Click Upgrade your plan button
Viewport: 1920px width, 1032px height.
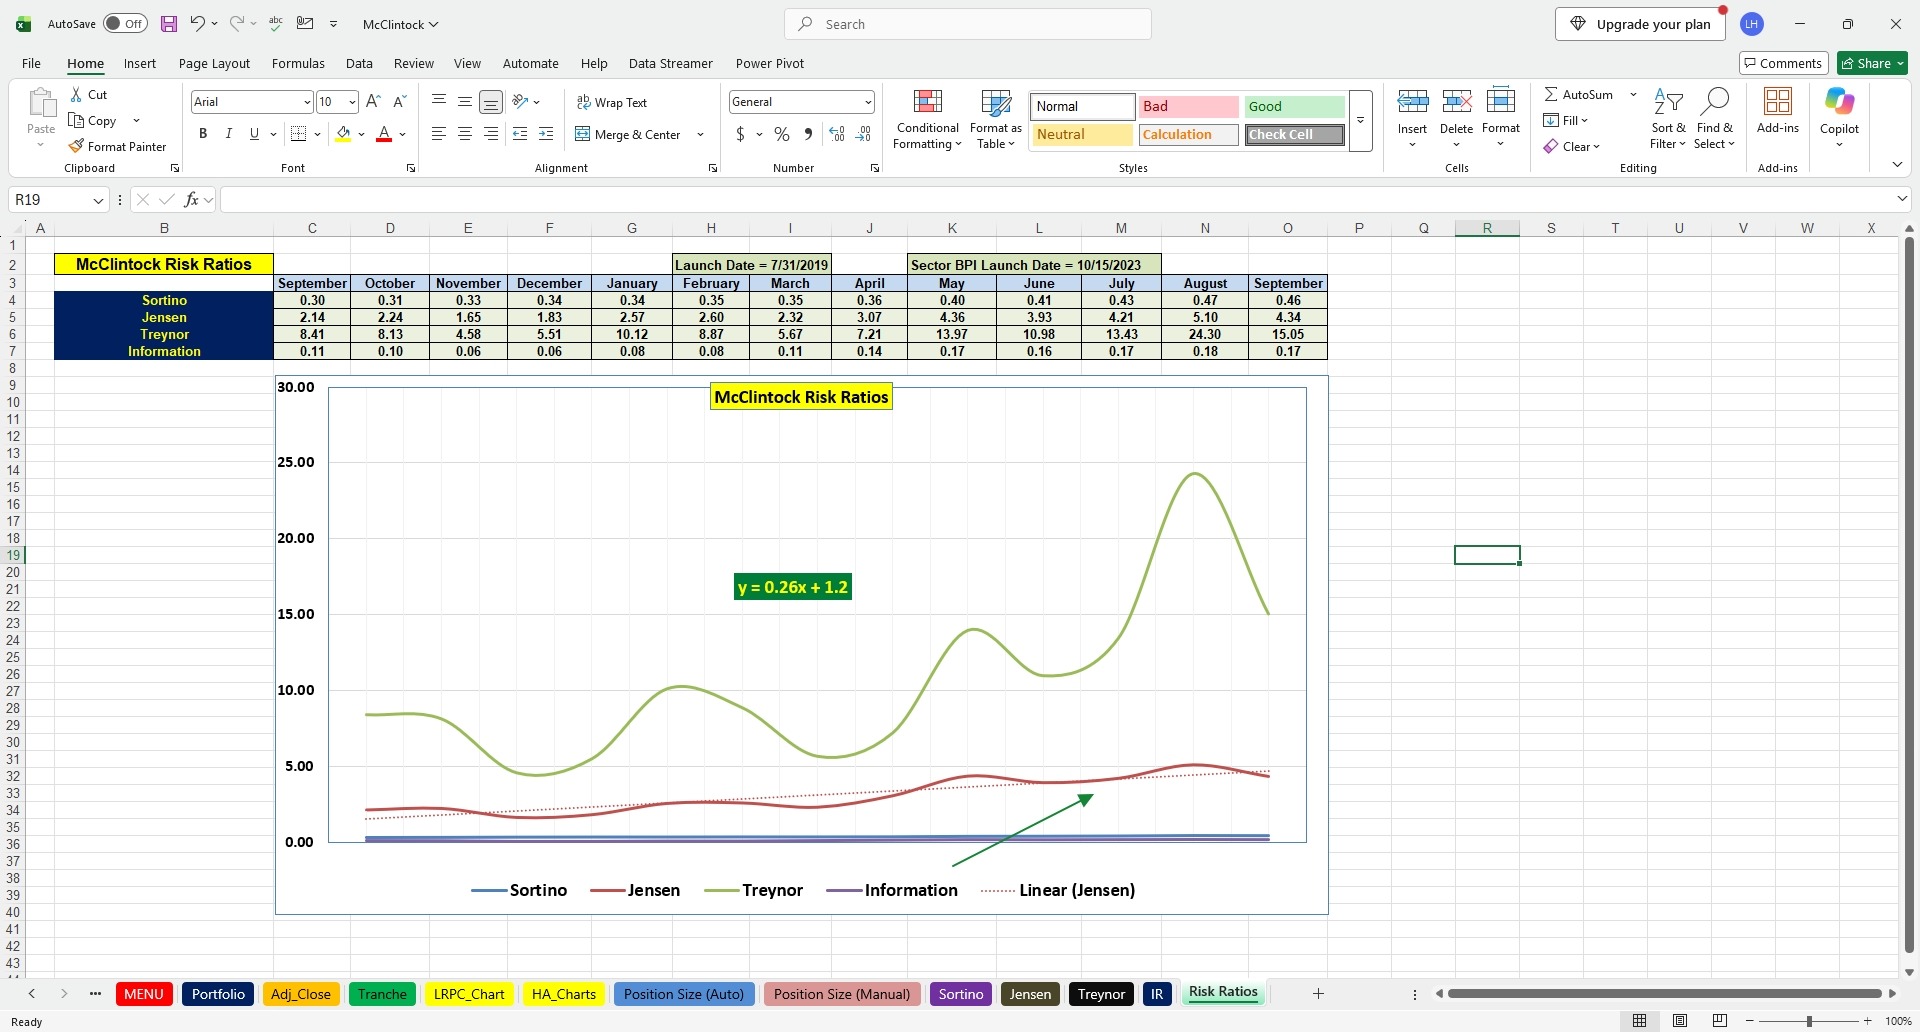1640,24
